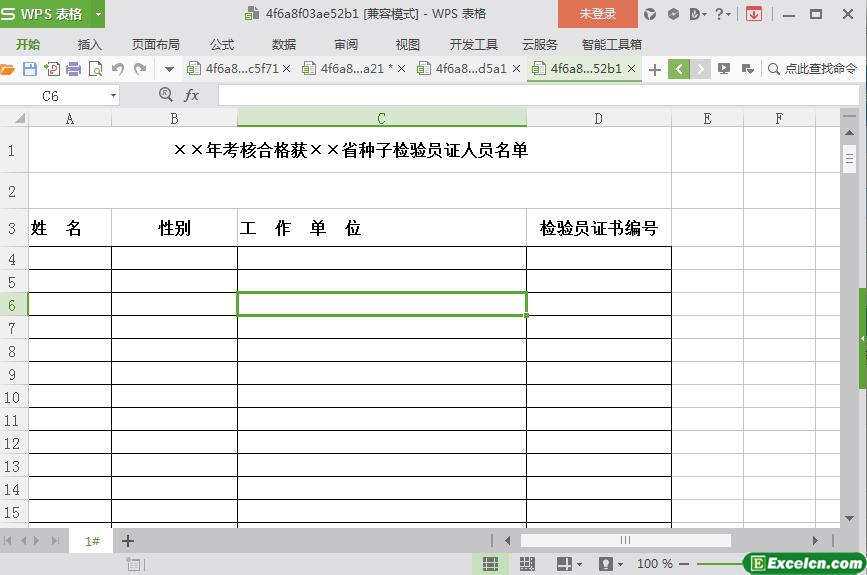
Task: Click the hexagon icon in title bar
Action: pyautogui.click(x=673, y=14)
